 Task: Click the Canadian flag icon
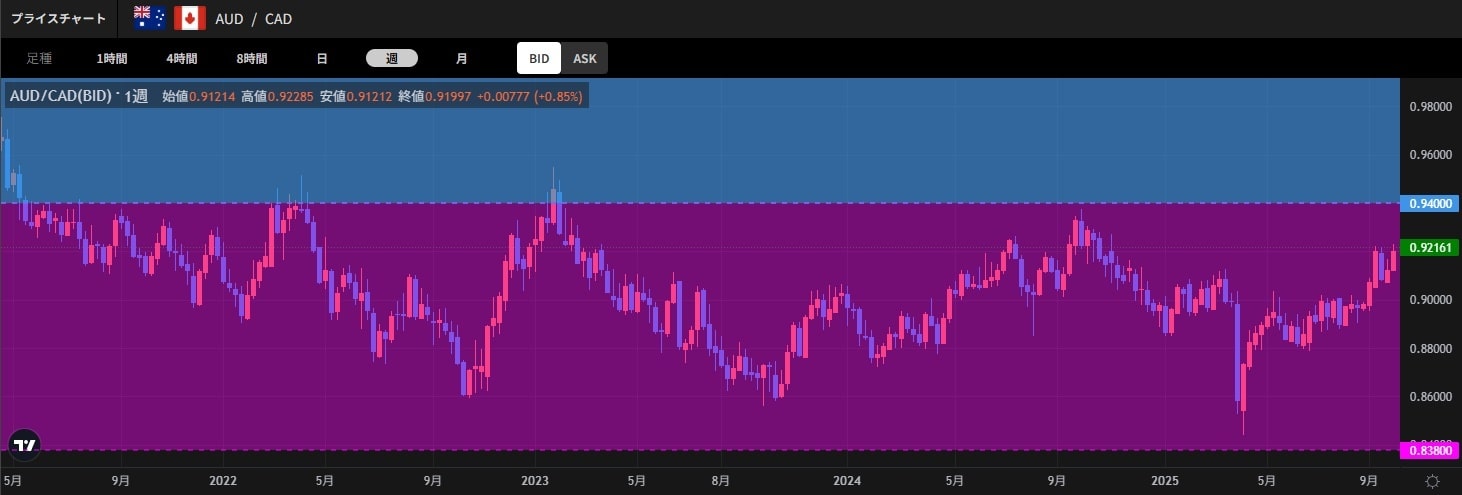[189, 18]
